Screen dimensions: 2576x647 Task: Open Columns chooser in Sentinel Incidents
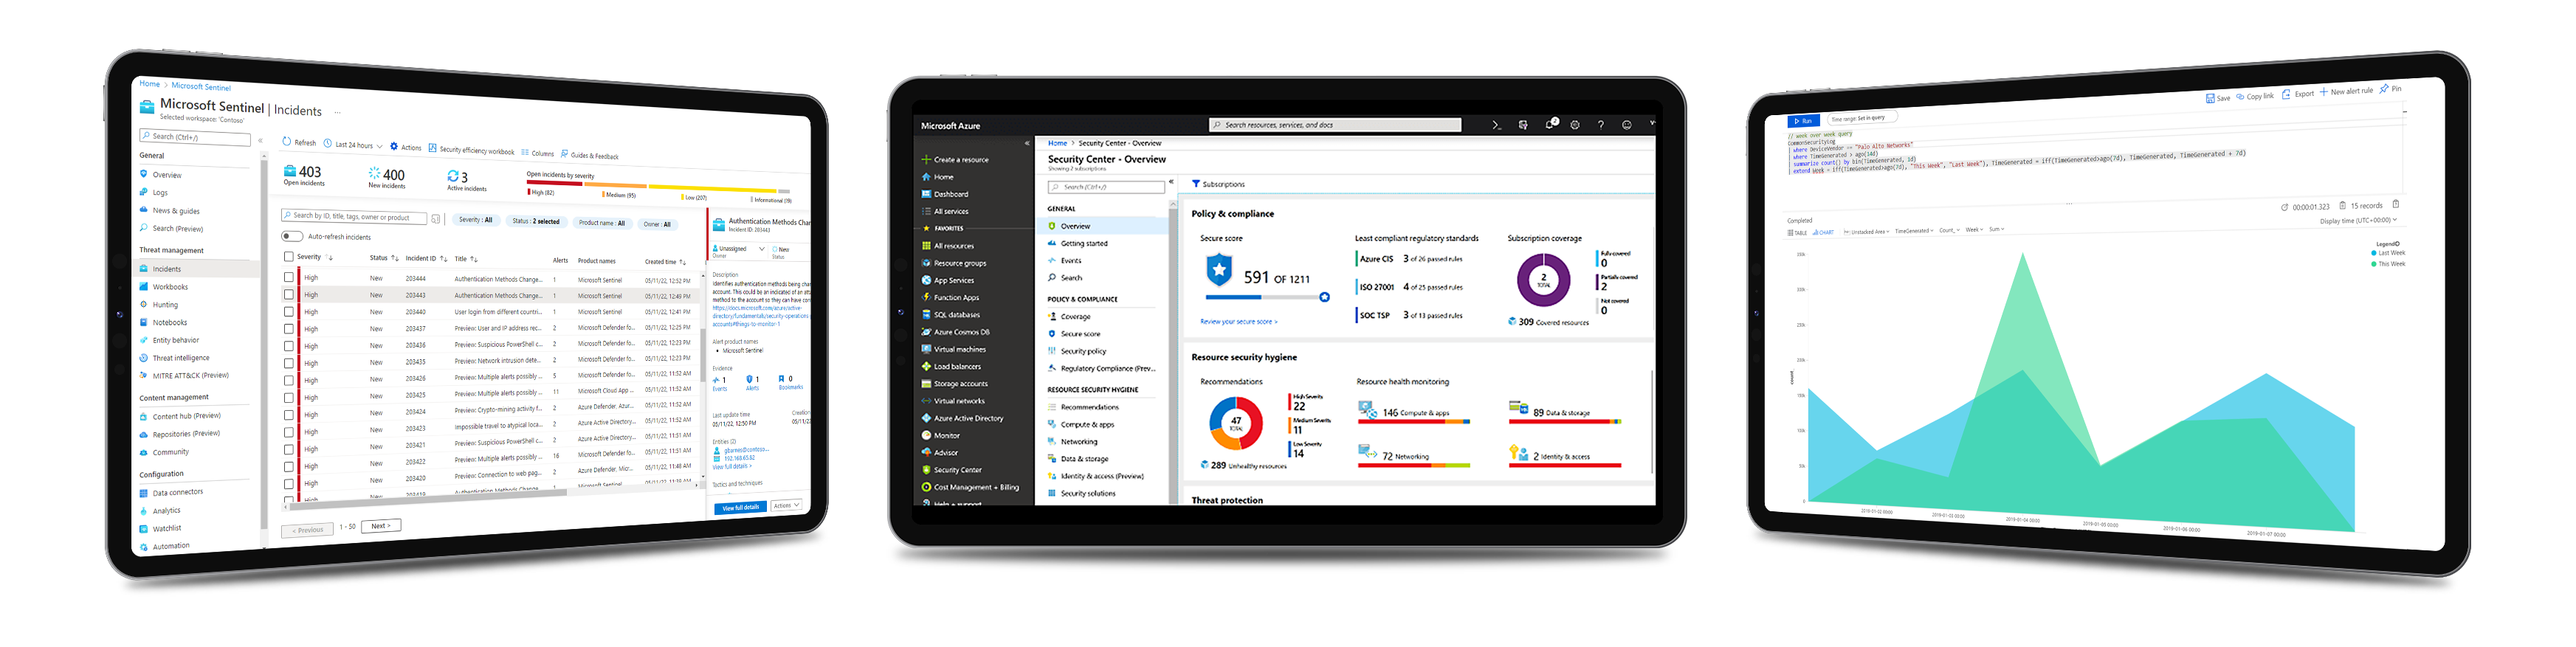pyautogui.click(x=538, y=153)
